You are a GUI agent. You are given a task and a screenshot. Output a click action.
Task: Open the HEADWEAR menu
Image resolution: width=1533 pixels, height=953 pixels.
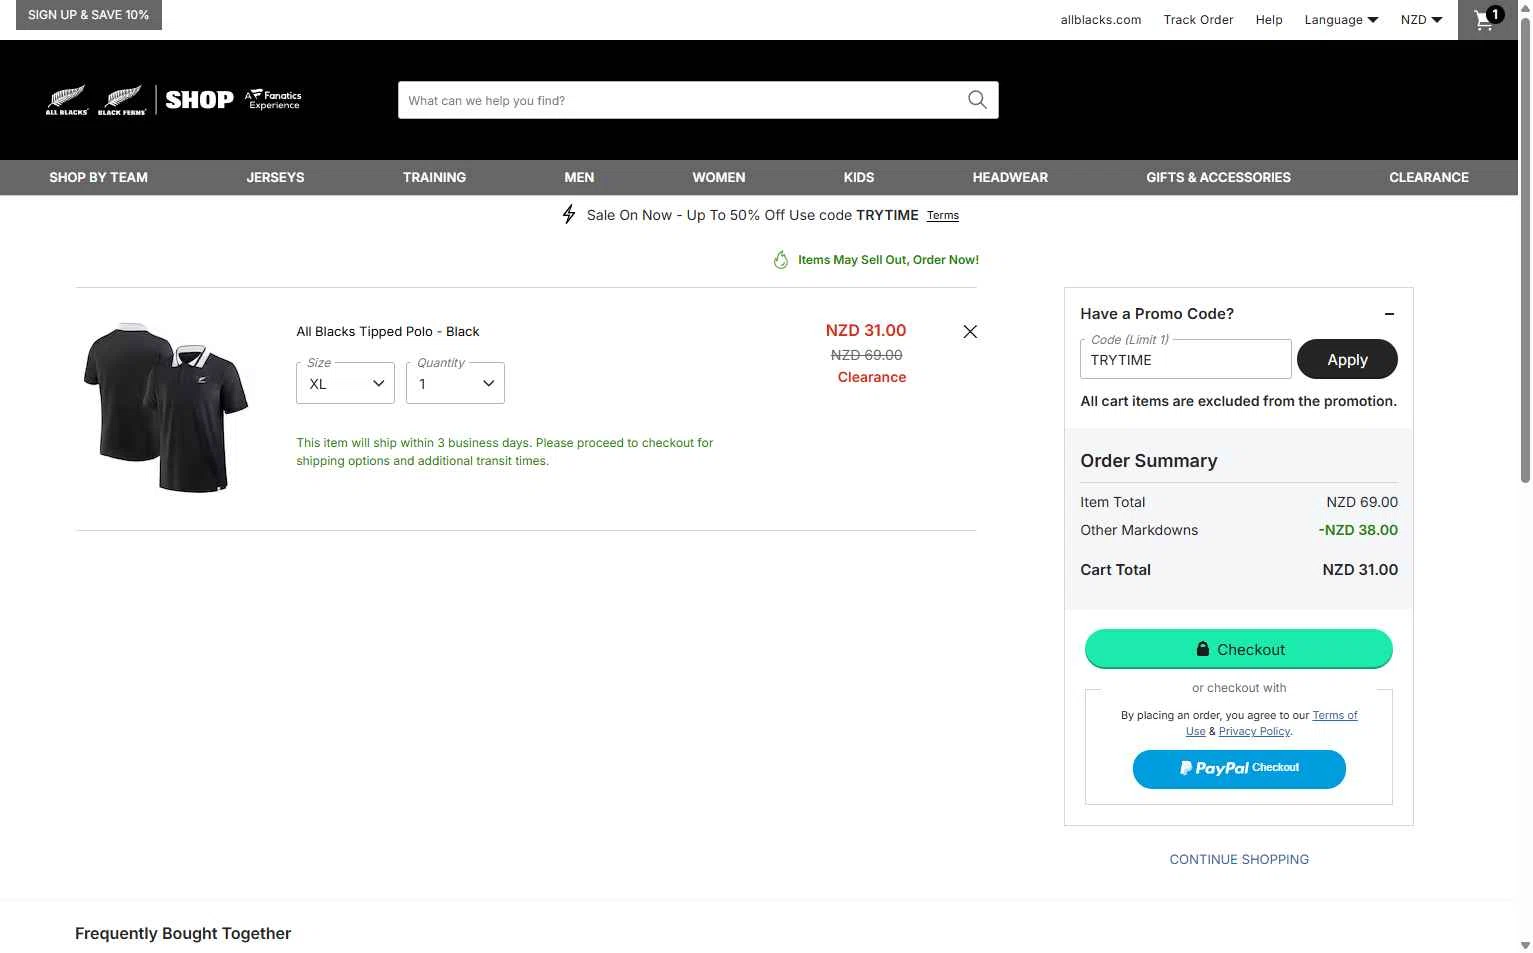coord(1010,177)
